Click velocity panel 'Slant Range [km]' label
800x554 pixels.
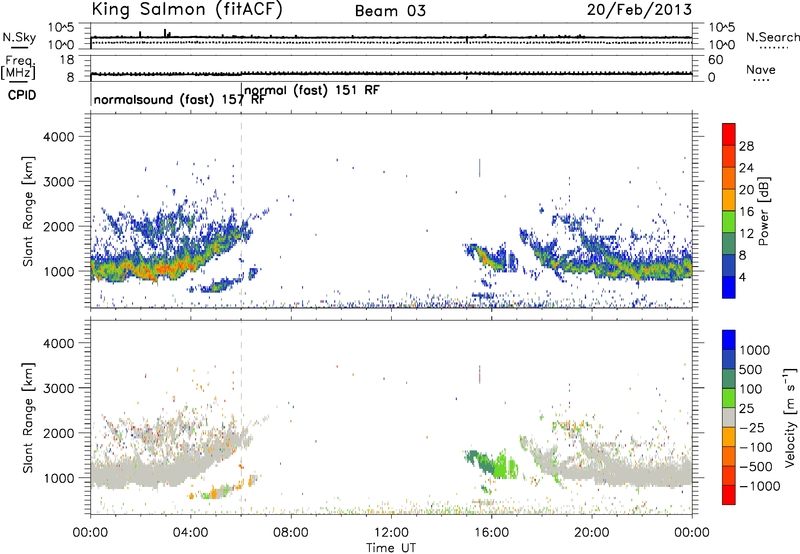click(28, 418)
